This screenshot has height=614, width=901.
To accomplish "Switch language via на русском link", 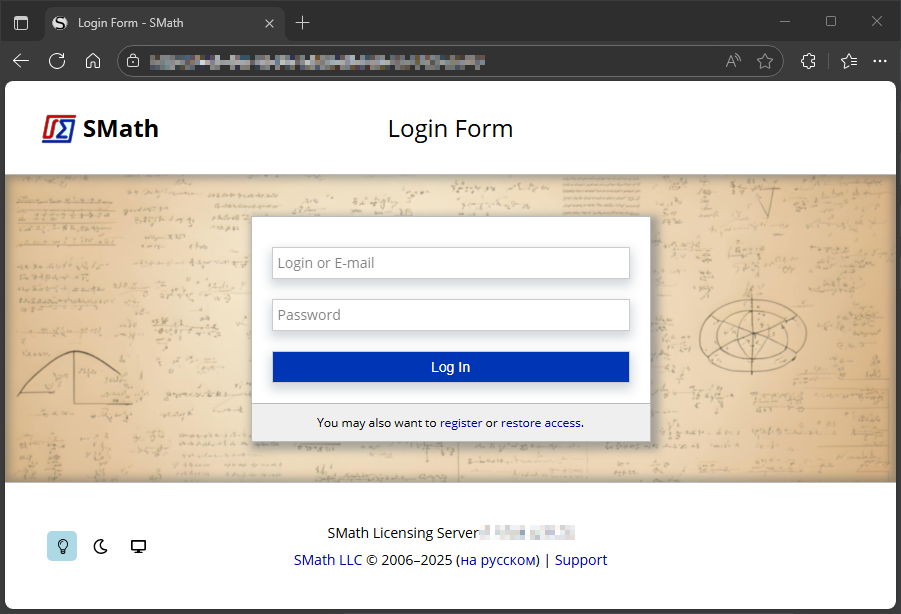I will (498, 560).
